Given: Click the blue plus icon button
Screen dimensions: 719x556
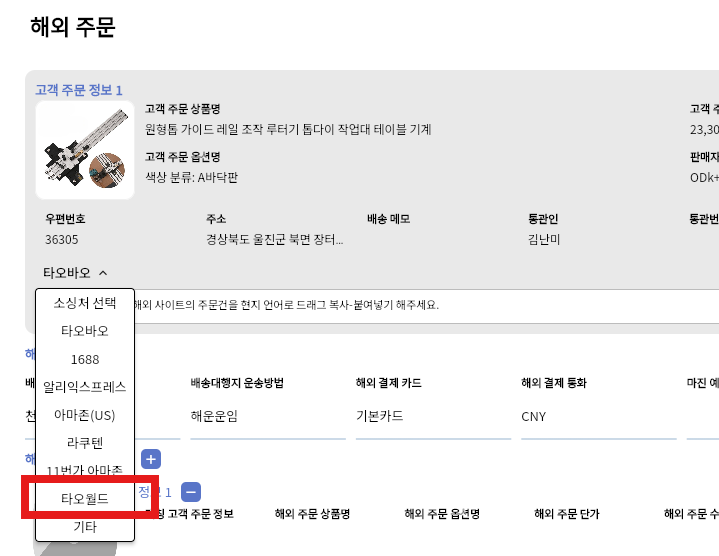Looking at the screenshot, I should [x=151, y=459].
